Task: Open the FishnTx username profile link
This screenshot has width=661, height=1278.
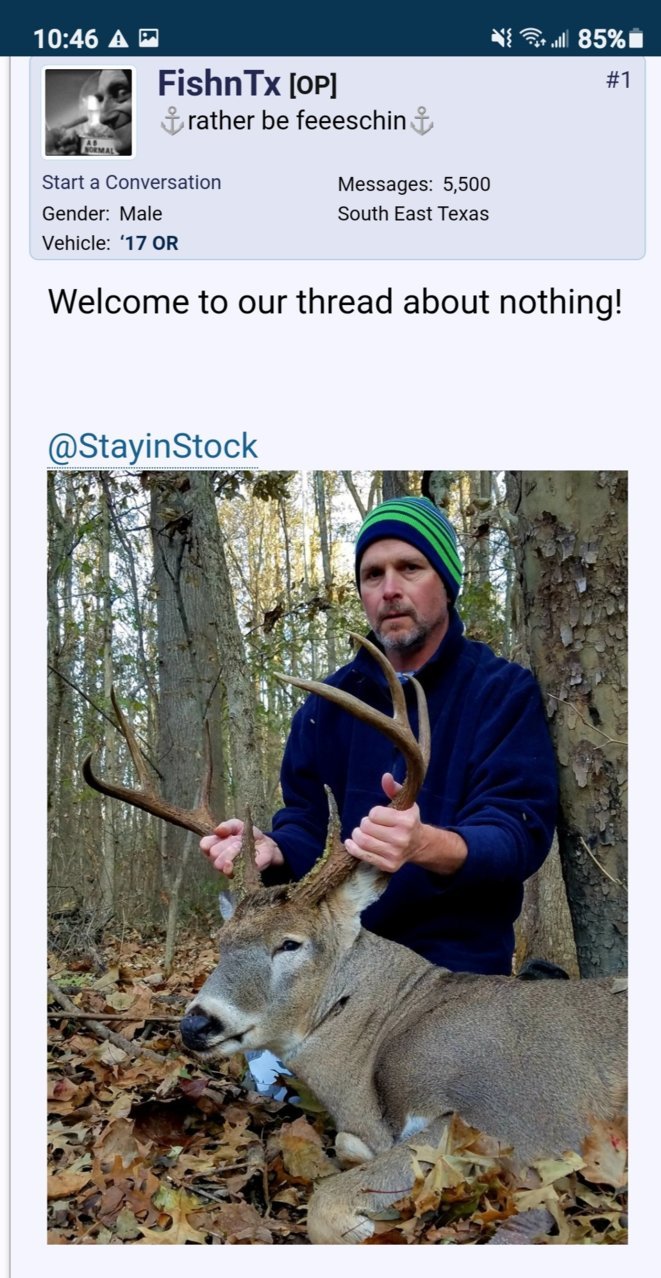Action: point(219,84)
